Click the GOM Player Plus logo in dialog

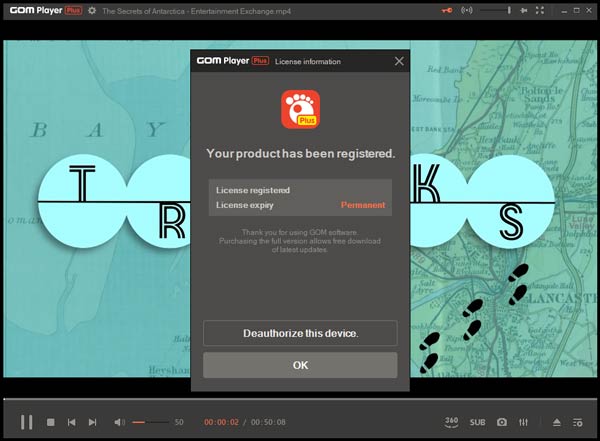click(x=300, y=109)
